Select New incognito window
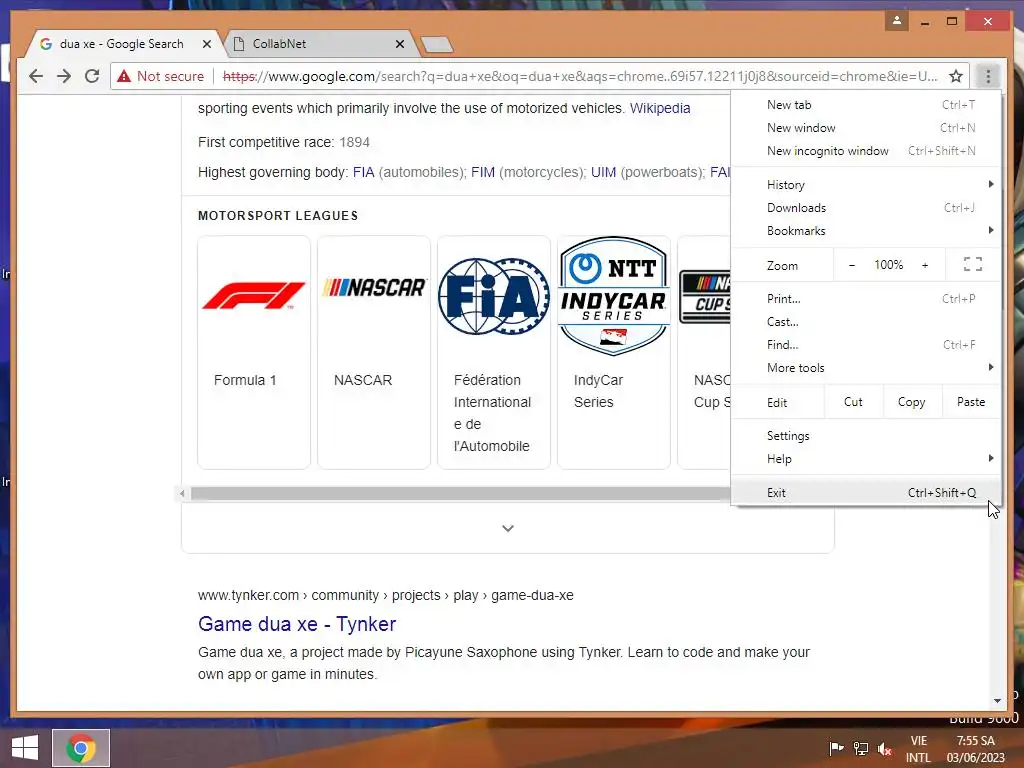Image resolution: width=1024 pixels, height=768 pixels. (866, 151)
